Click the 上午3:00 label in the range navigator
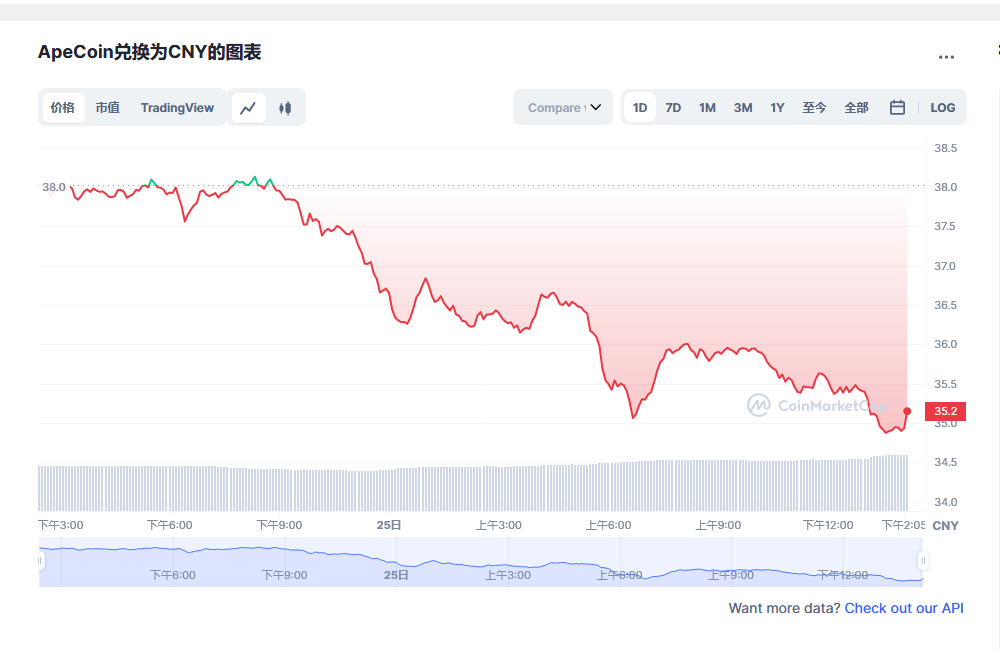This screenshot has width=1000, height=650. tap(508, 575)
